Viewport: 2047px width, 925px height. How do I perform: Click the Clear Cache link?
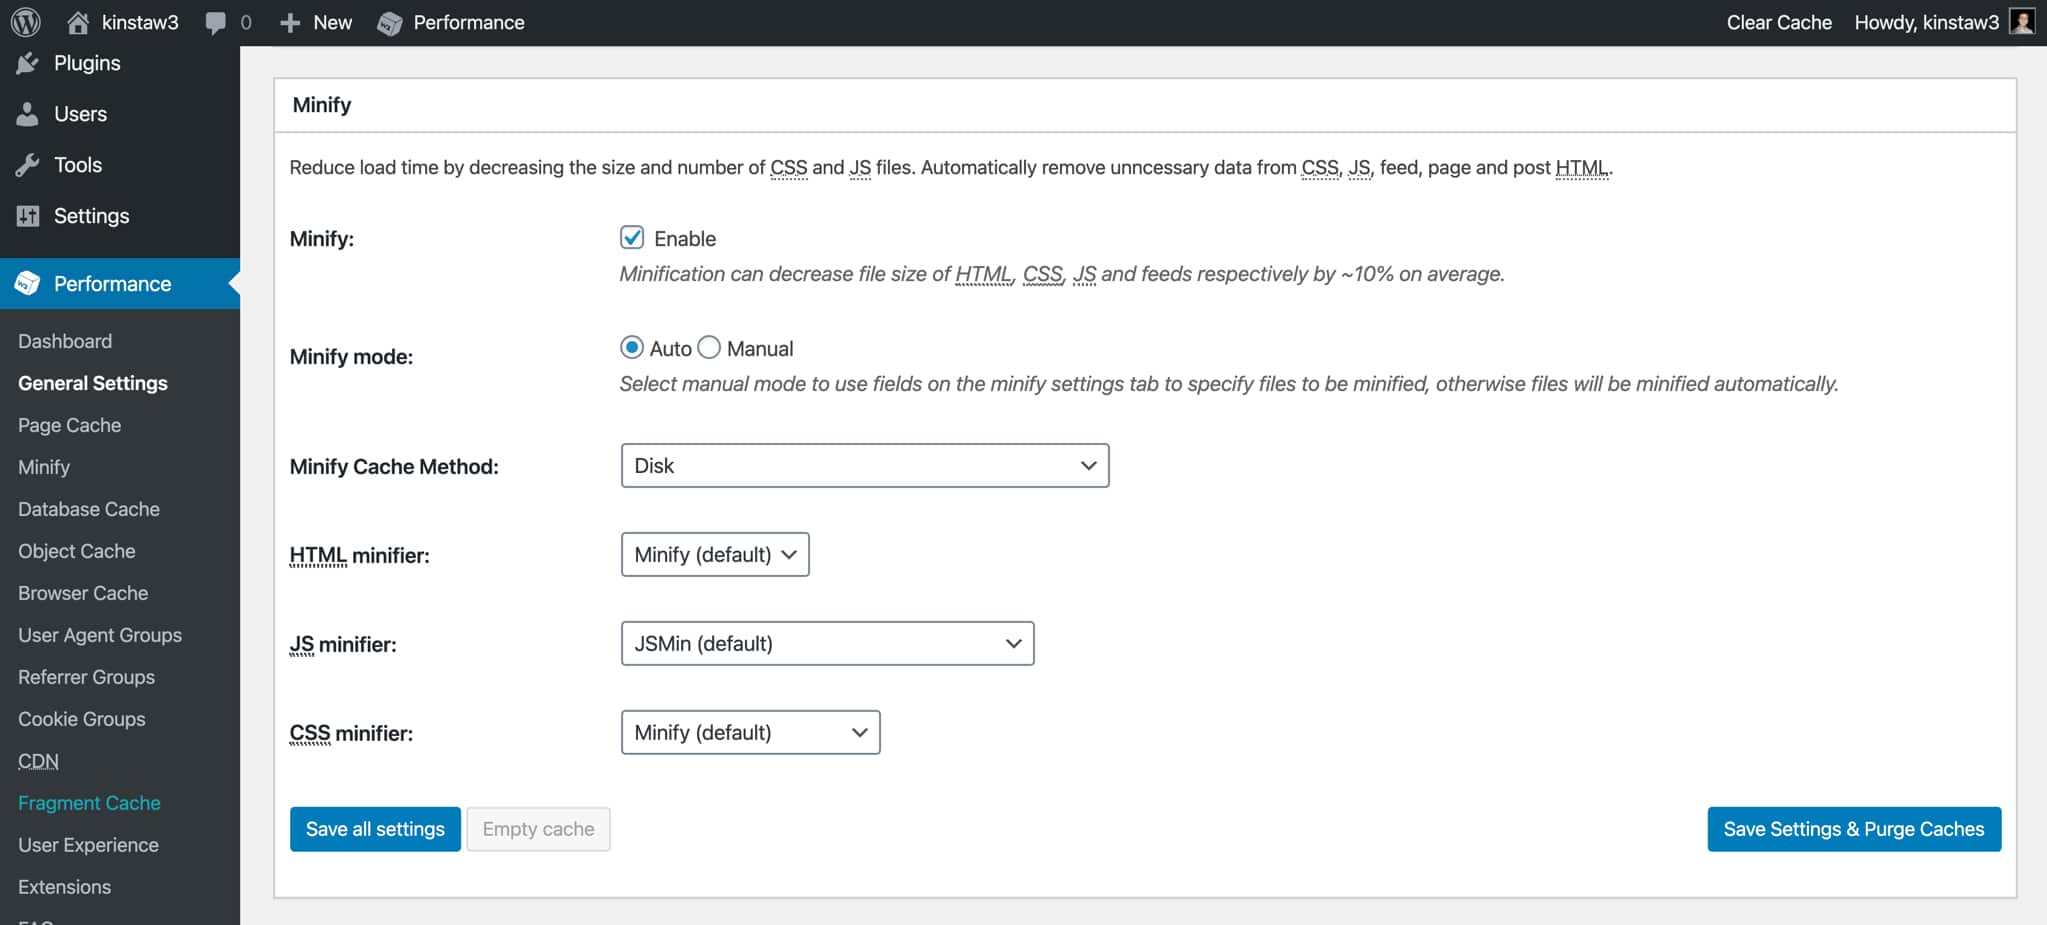(1778, 21)
